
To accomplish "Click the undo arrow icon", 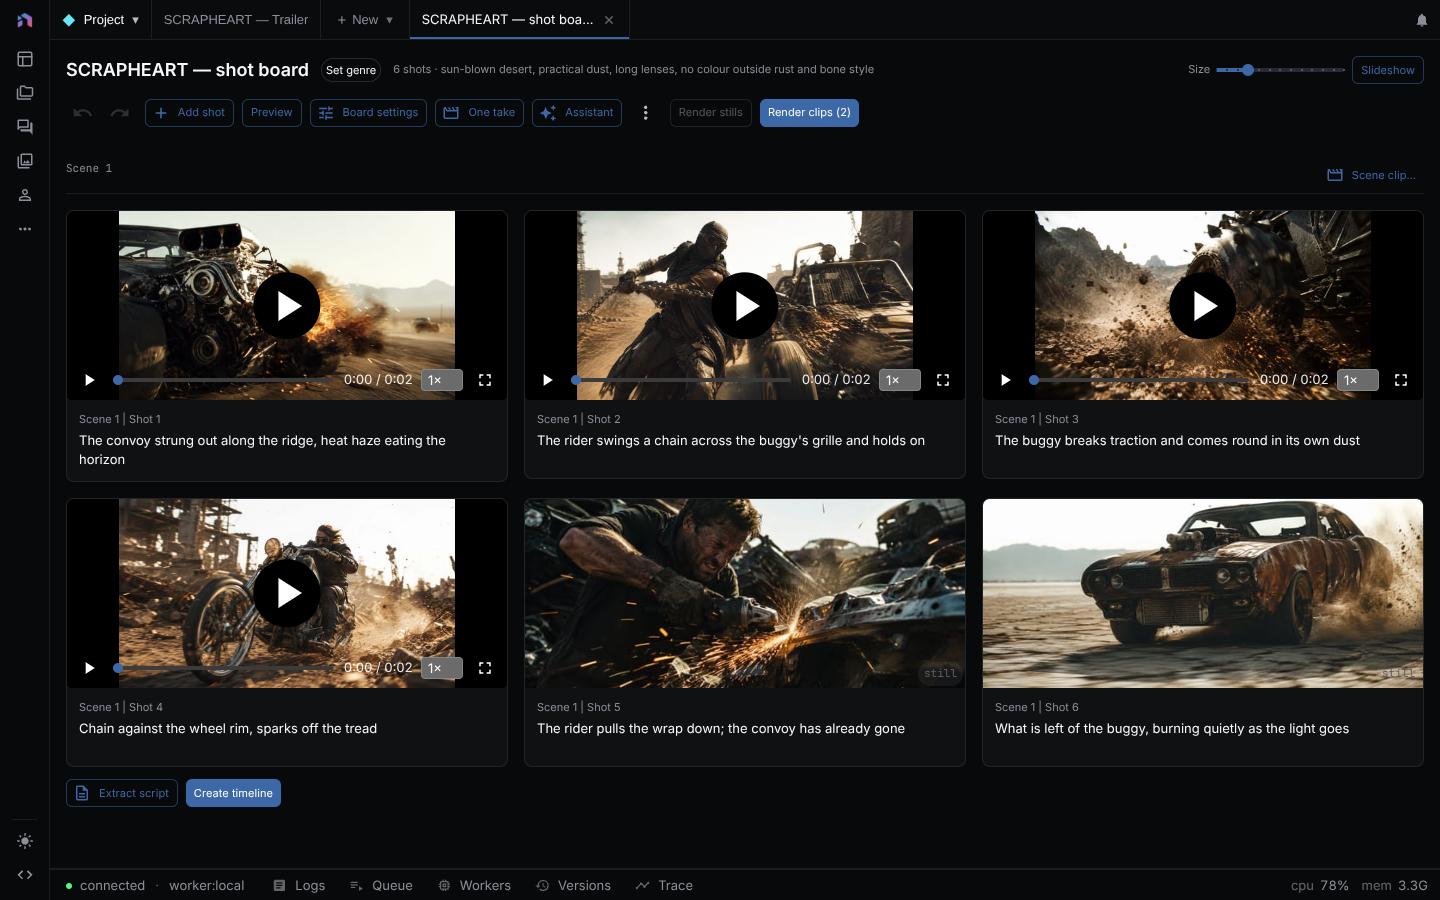I will pyautogui.click(x=83, y=113).
